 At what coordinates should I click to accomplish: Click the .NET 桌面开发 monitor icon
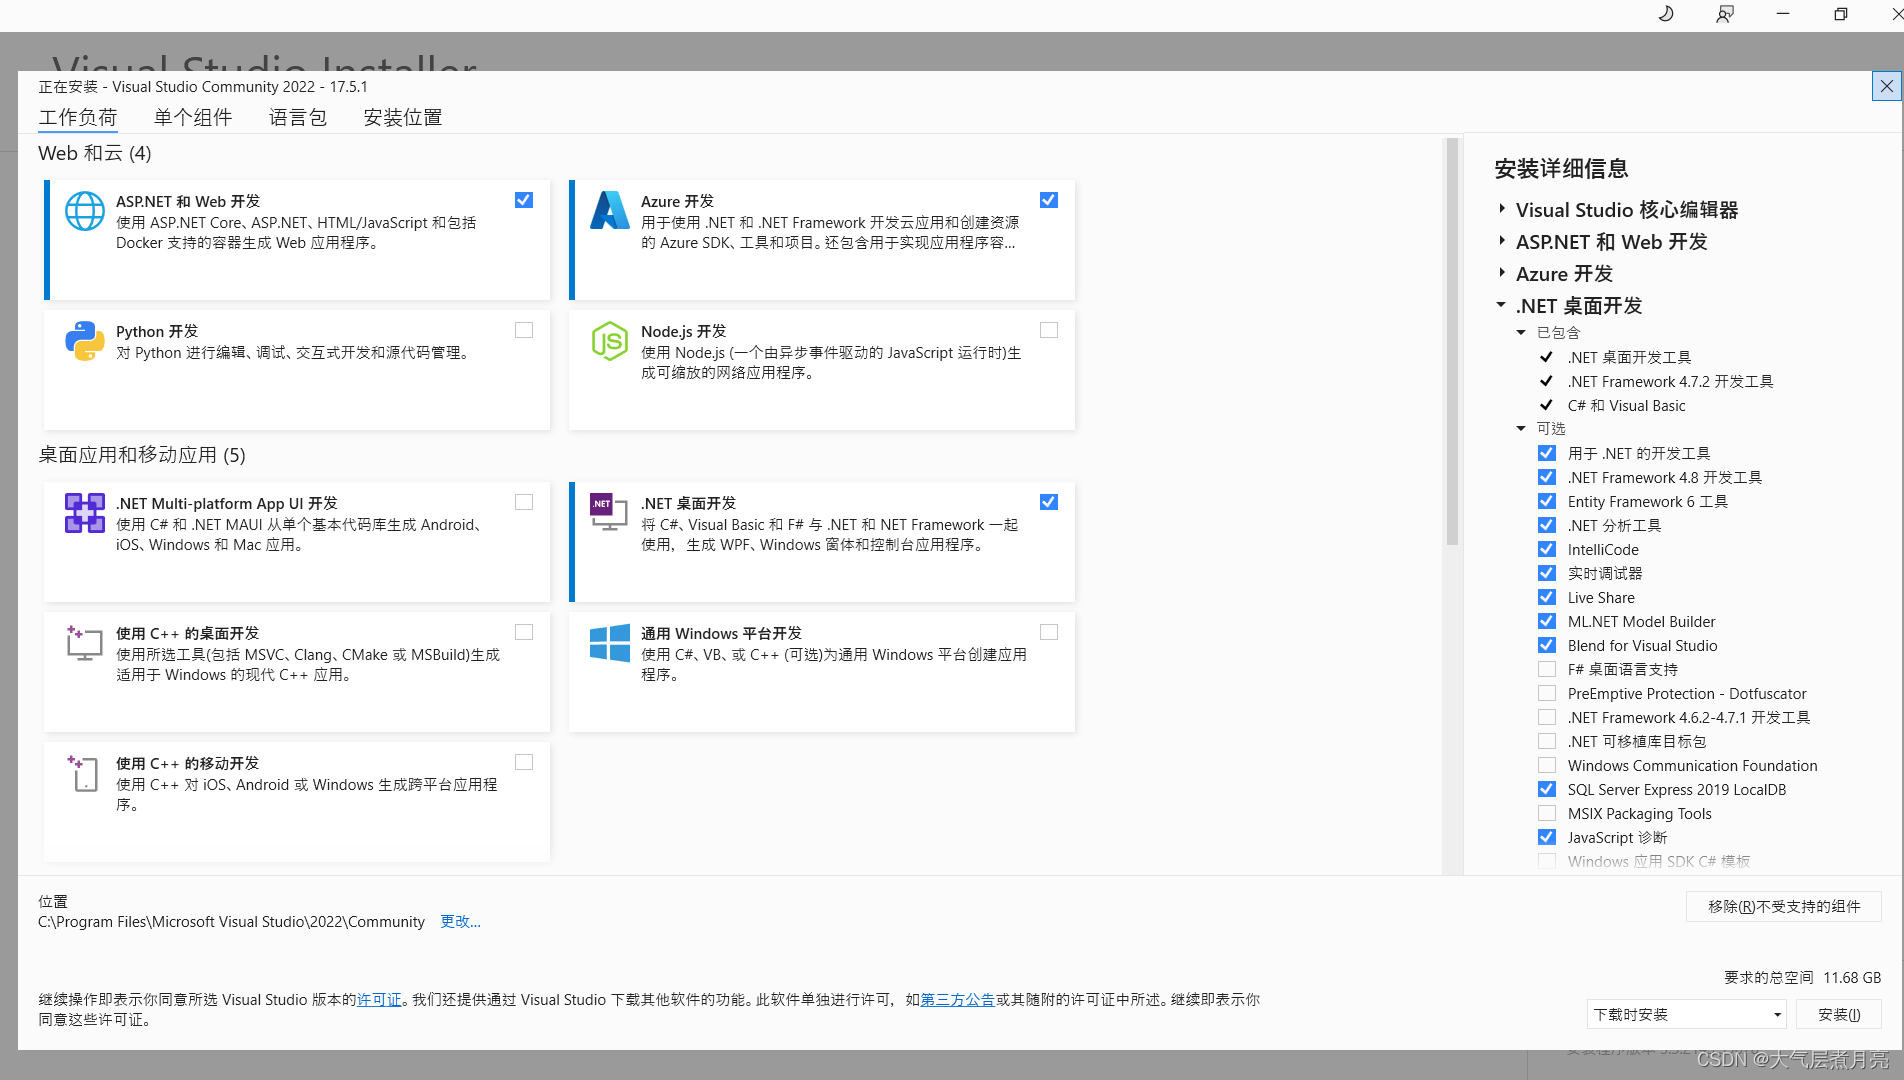pos(609,512)
